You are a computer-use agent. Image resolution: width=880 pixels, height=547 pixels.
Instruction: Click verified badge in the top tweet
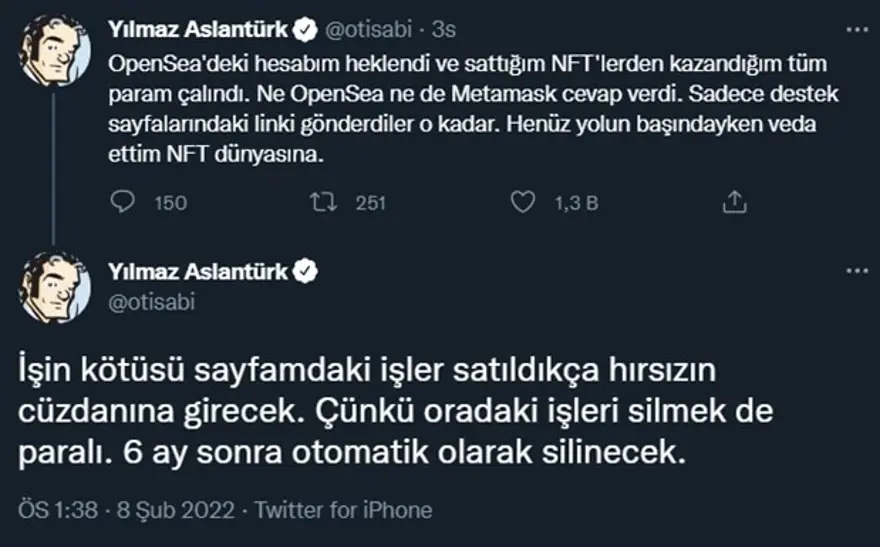pos(307,31)
